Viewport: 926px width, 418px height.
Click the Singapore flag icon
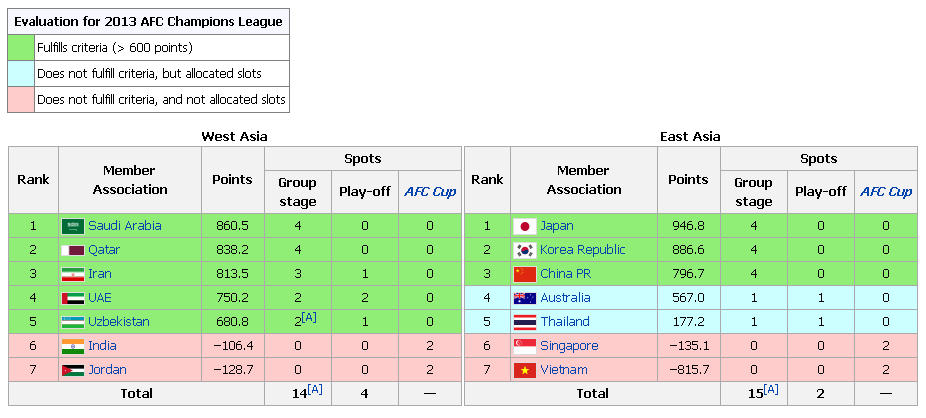coord(524,346)
